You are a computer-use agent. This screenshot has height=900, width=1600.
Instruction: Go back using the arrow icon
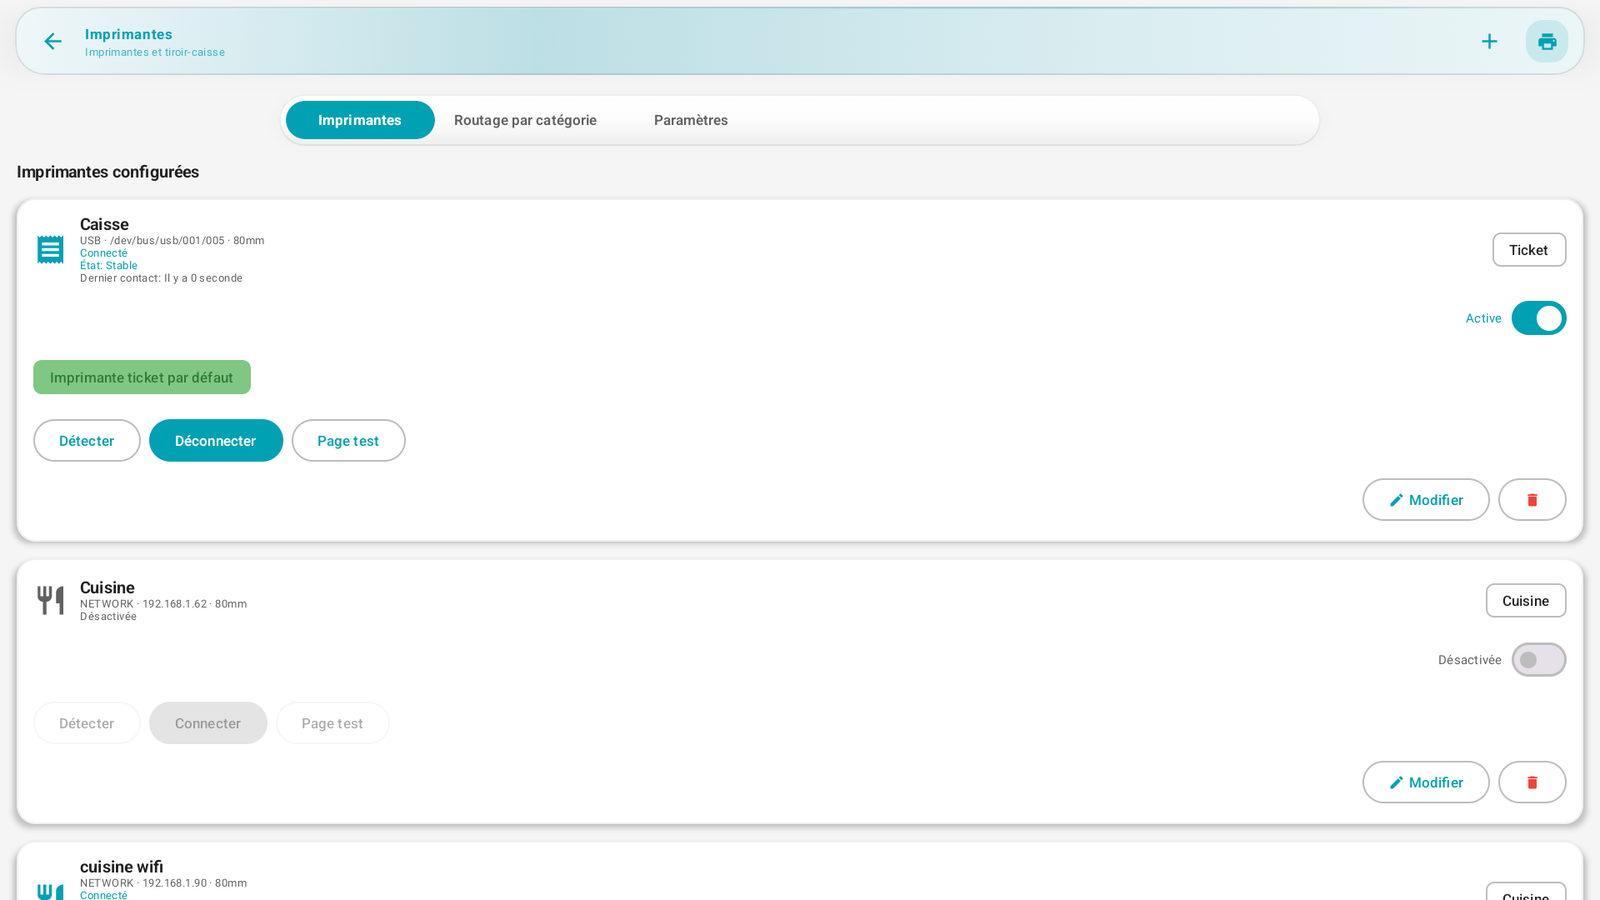(53, 41)
